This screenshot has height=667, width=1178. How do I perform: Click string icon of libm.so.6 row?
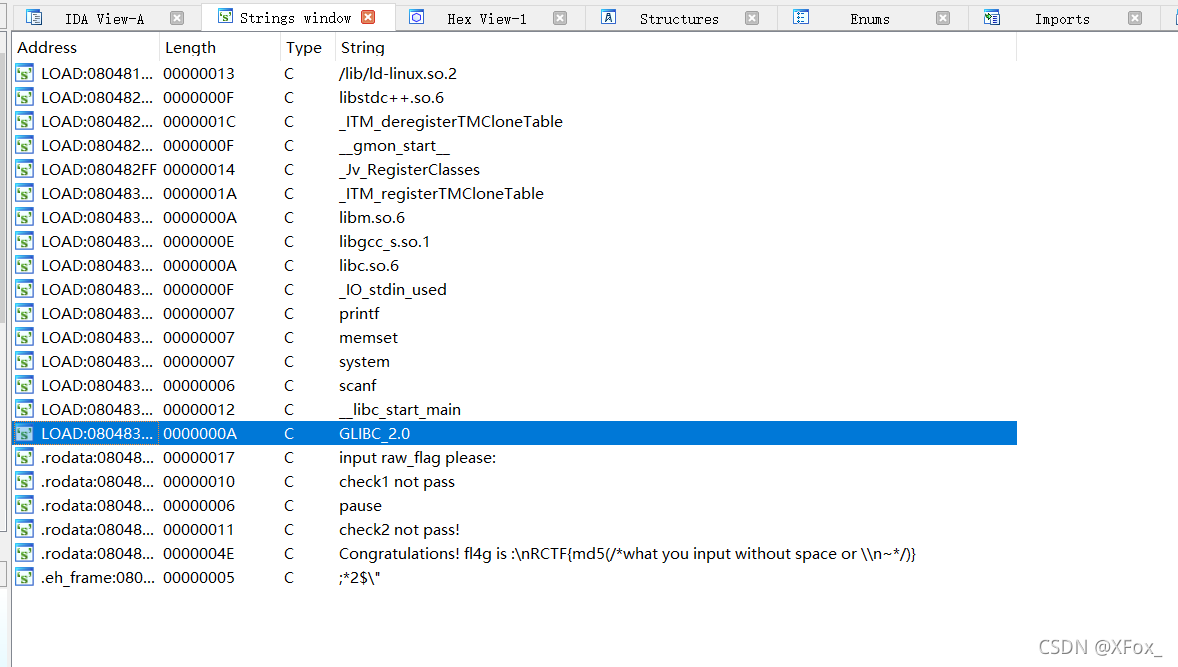(25, 218)
